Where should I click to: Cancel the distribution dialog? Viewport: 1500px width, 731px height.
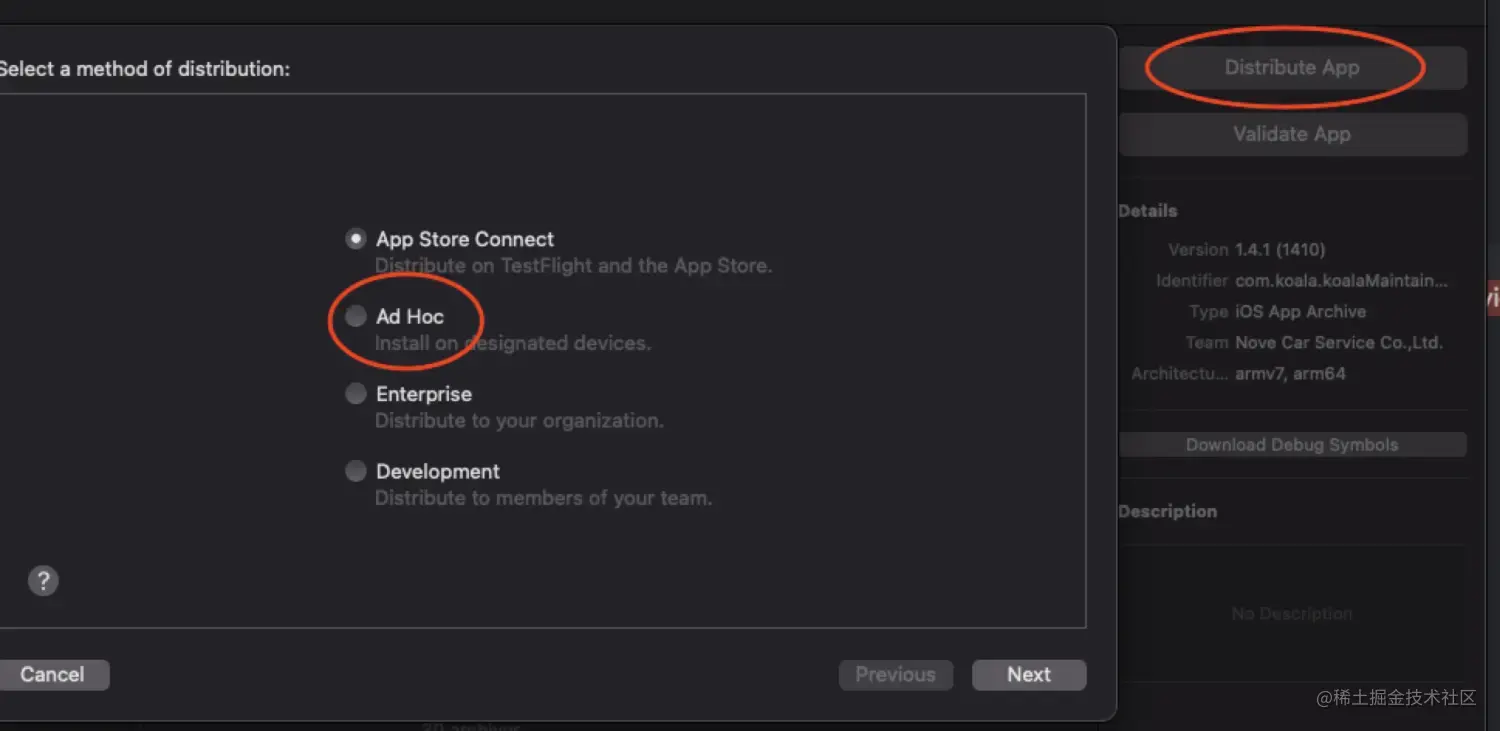click(x=52, y=675)
